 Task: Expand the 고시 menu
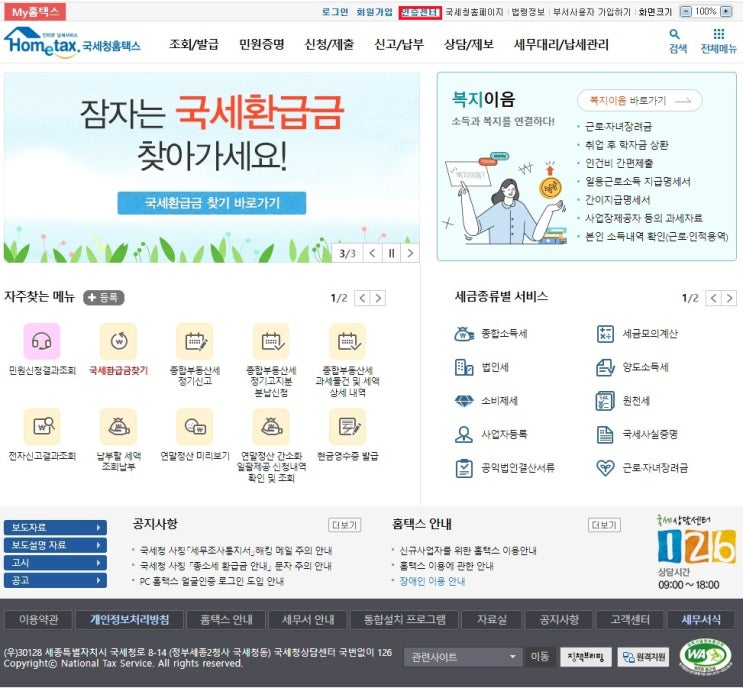click(x=55, y=562)
